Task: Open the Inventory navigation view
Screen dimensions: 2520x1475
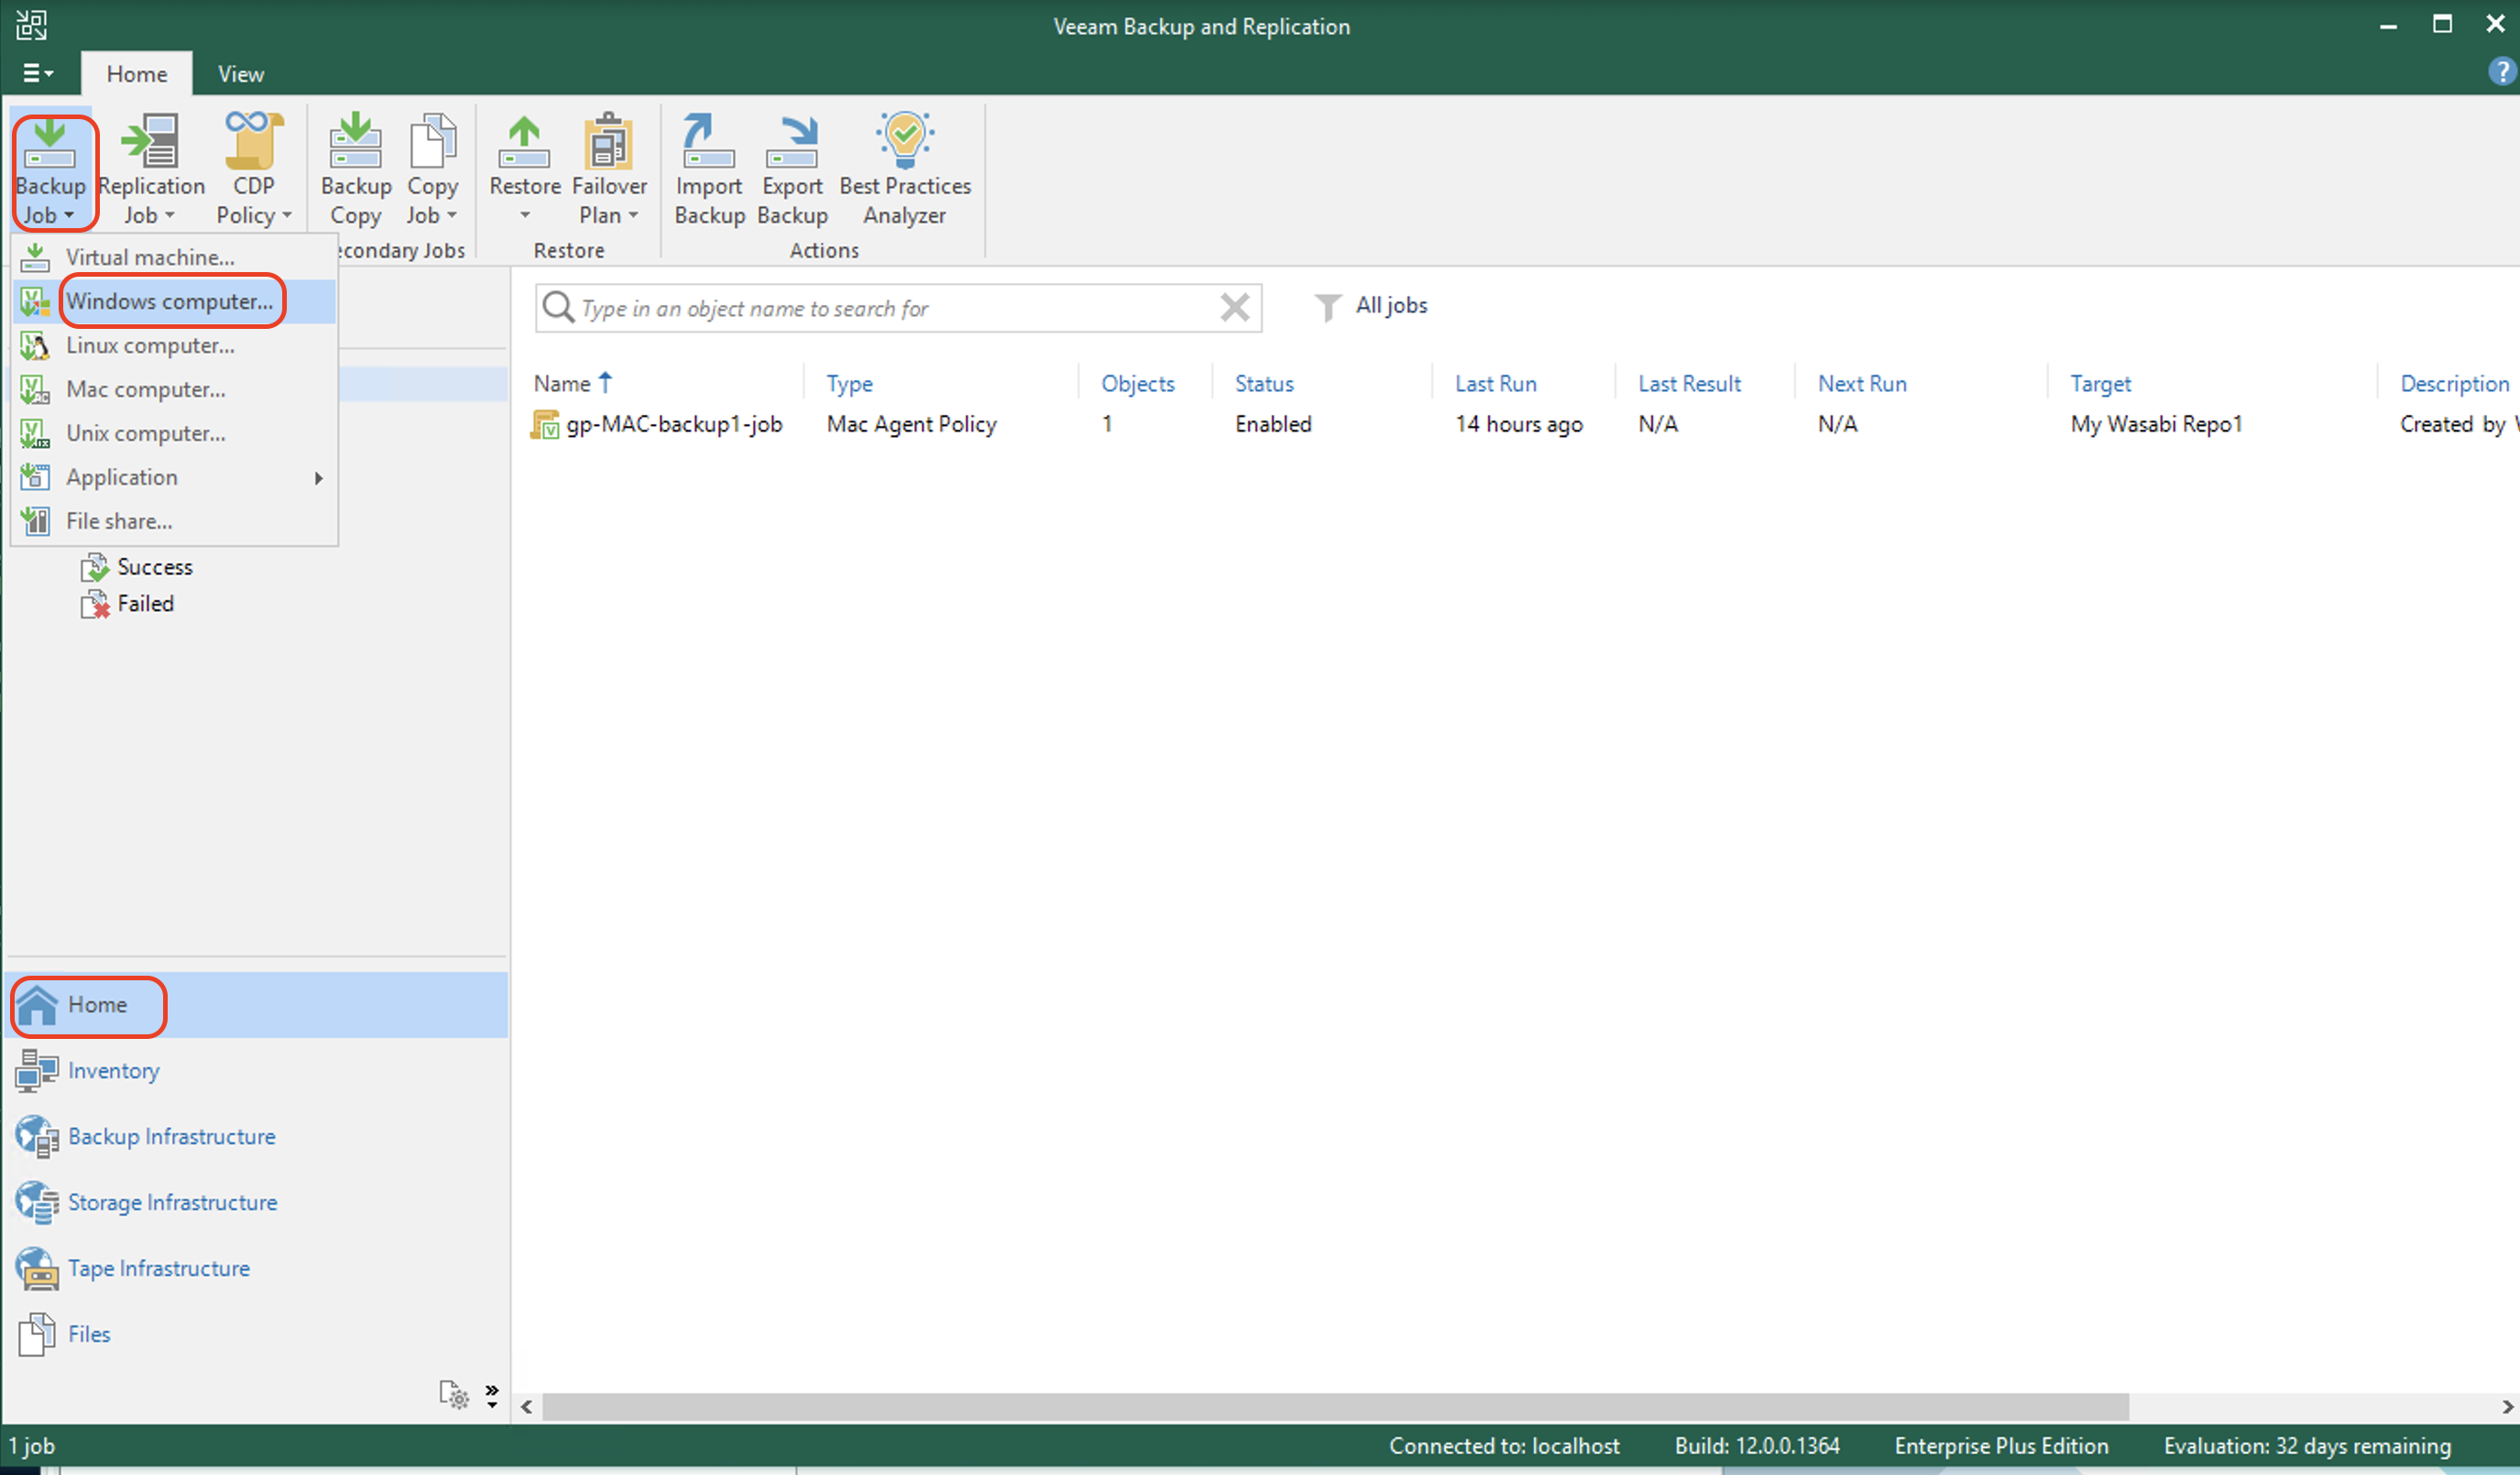Action: coord(256,1070)
